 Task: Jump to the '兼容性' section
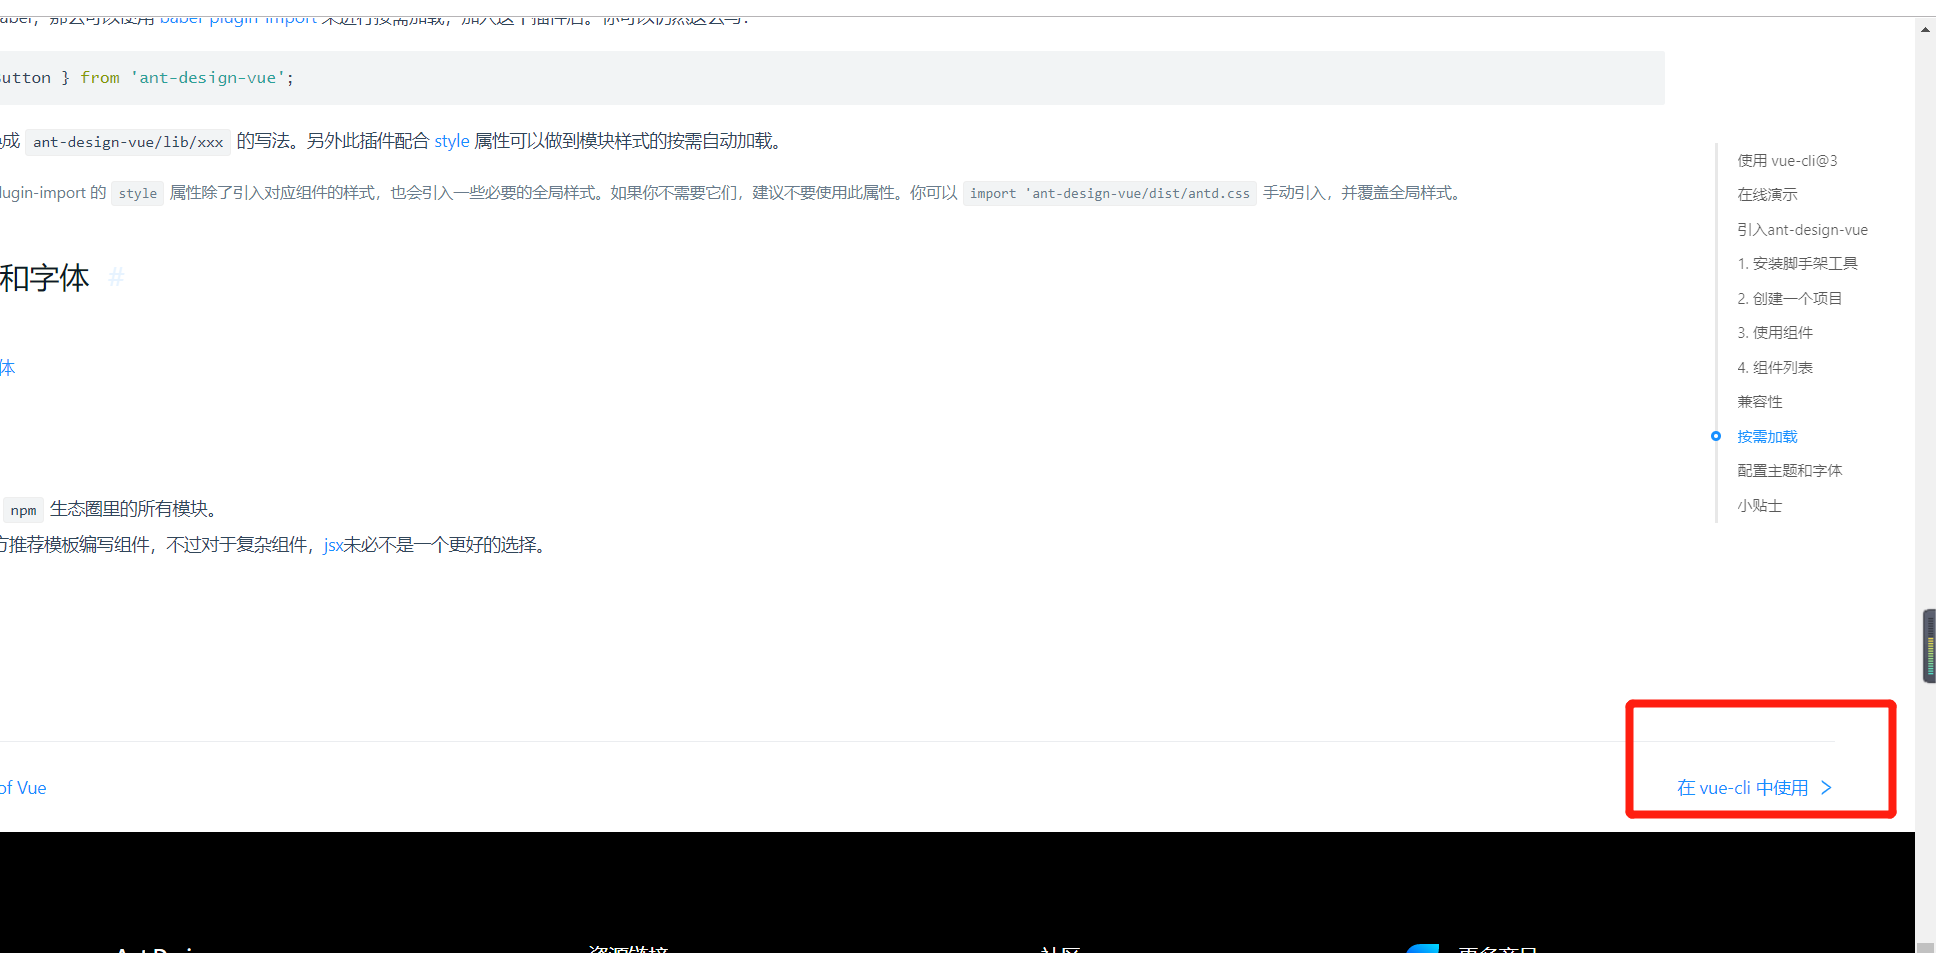coord(1760,402)
